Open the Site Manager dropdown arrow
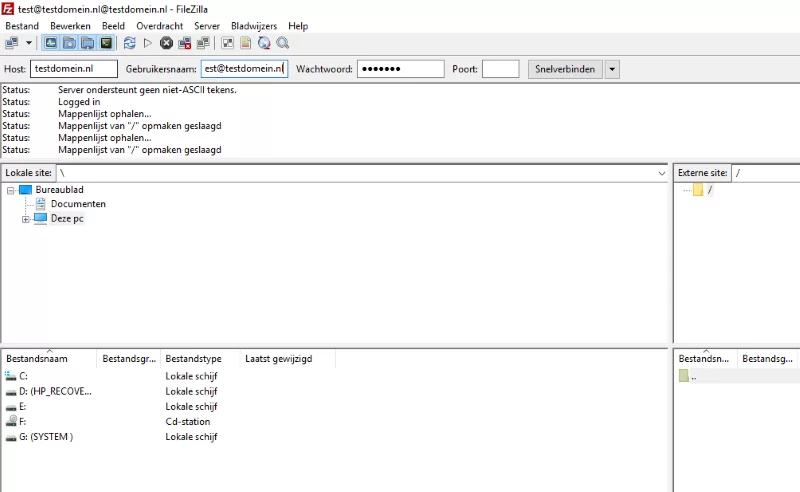This screenshot has height=492, width=800. point(29,43)
